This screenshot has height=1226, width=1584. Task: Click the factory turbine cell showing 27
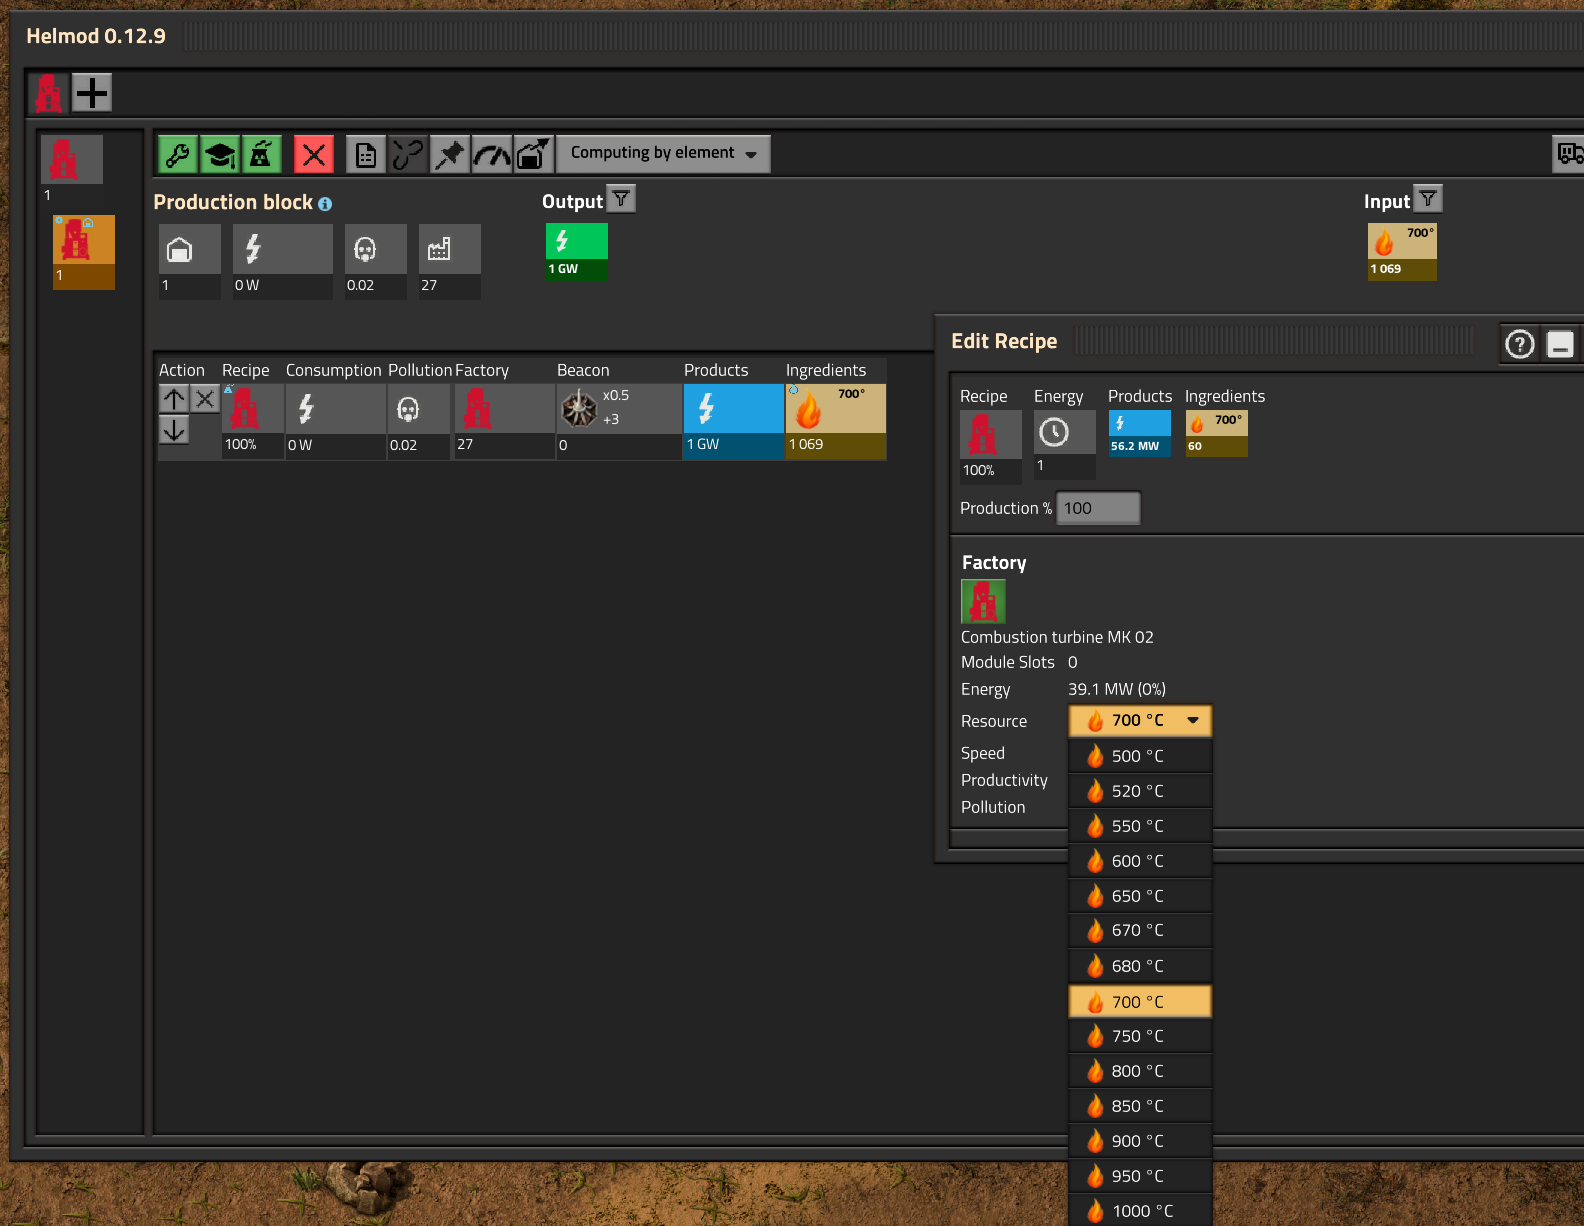[504, 421]
